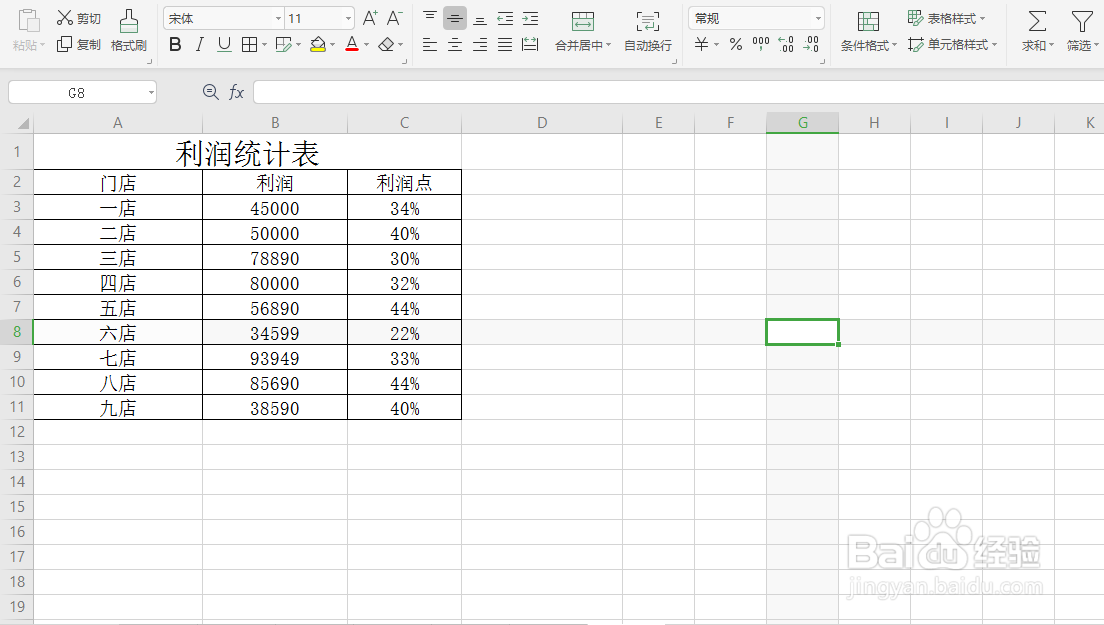This screenshot has width=1104, height=625.
Task: Apply cell borders grid icon
Action: coord(249,45)
